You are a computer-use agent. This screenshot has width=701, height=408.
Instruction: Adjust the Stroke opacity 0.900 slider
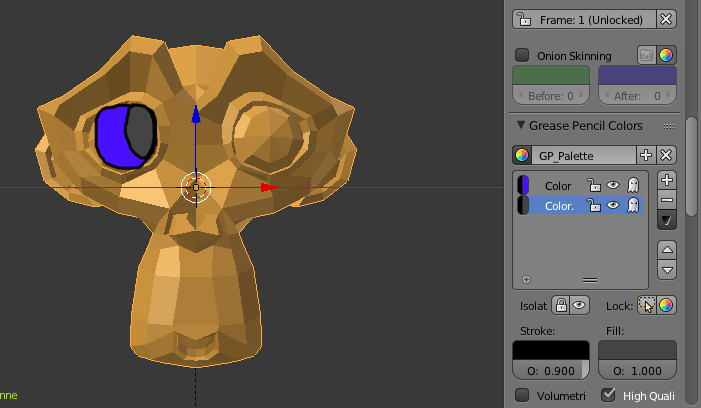[x=551, y=370]
